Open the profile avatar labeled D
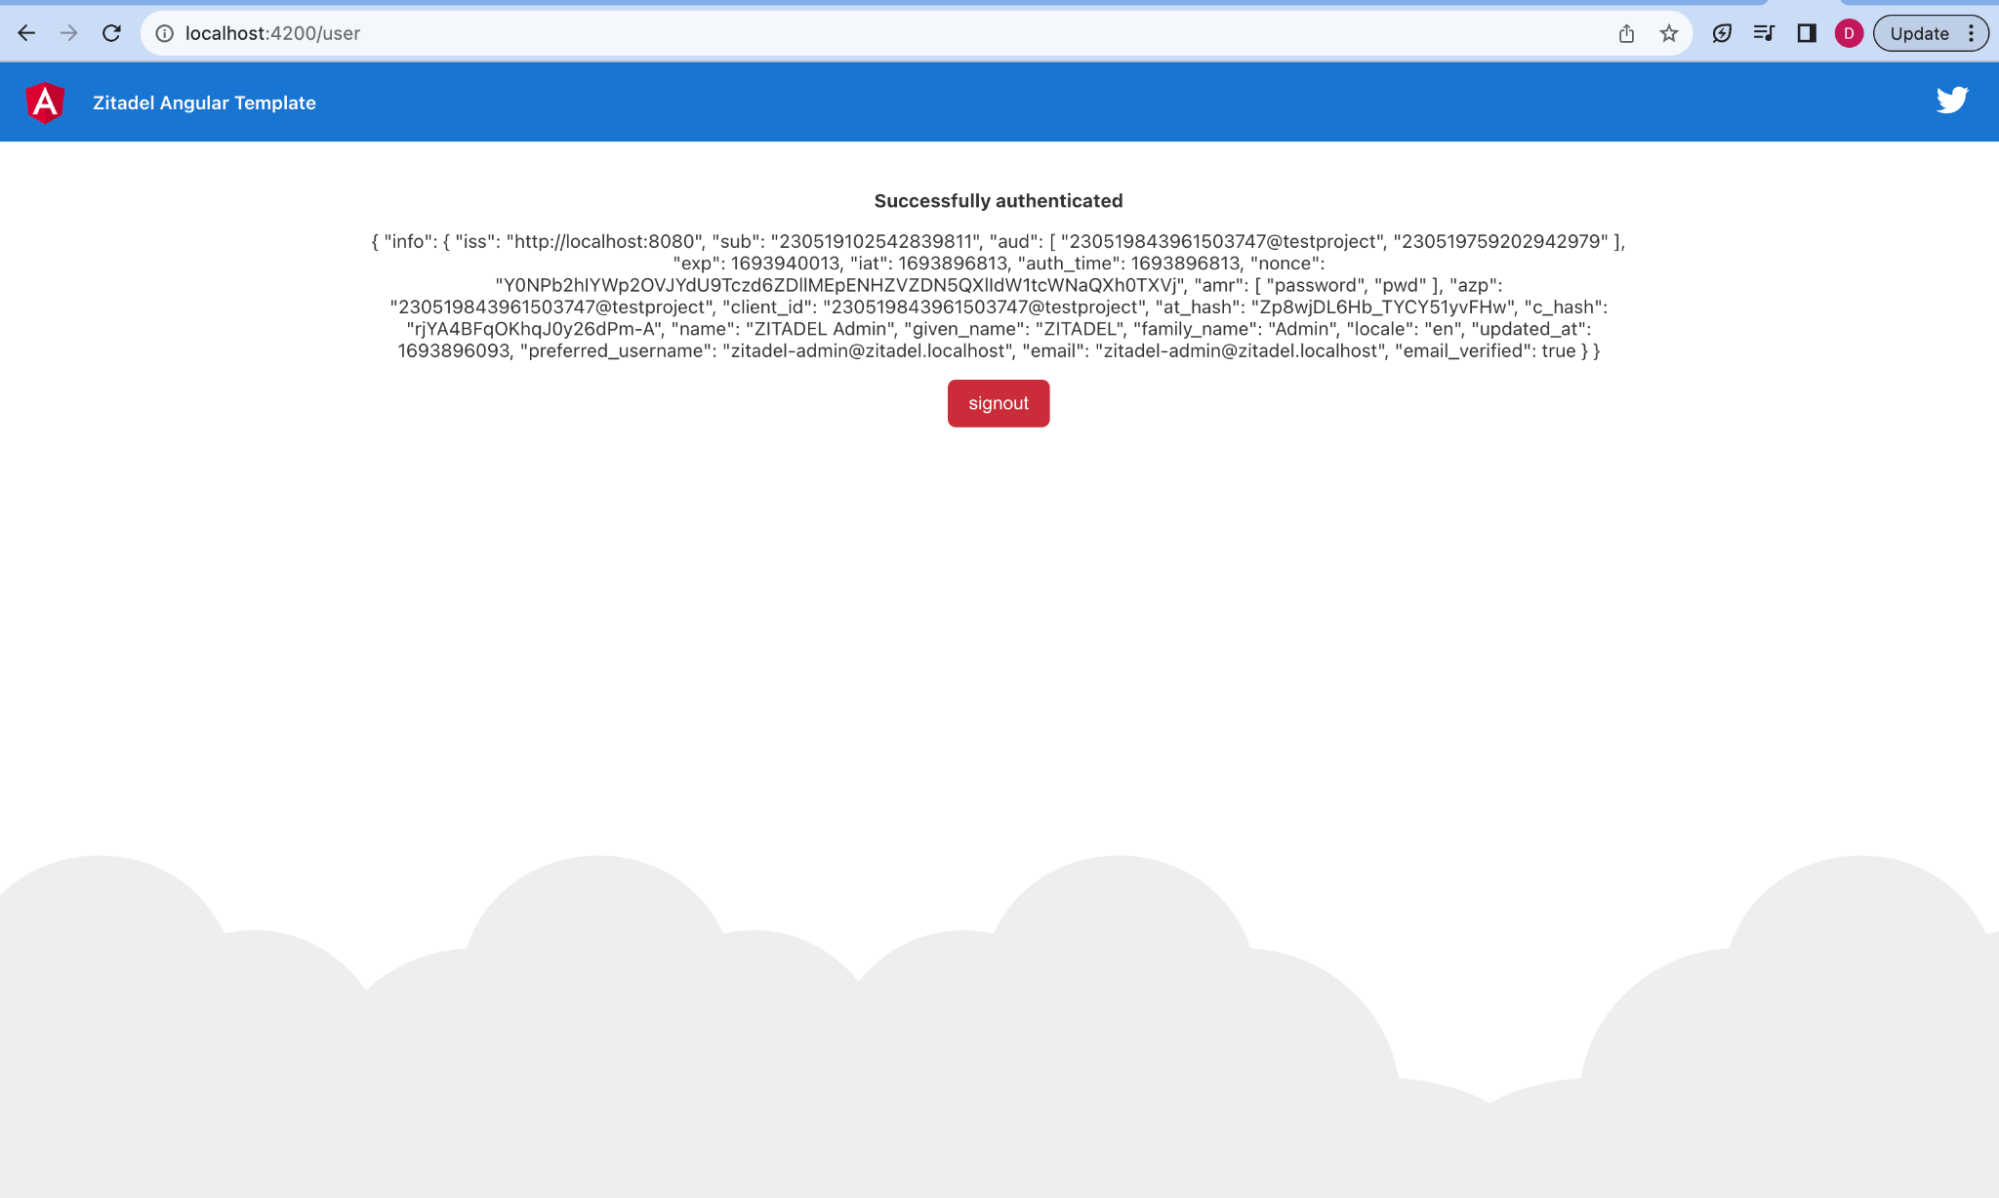1999x1198 pixels. click(x=1848, y=33)
